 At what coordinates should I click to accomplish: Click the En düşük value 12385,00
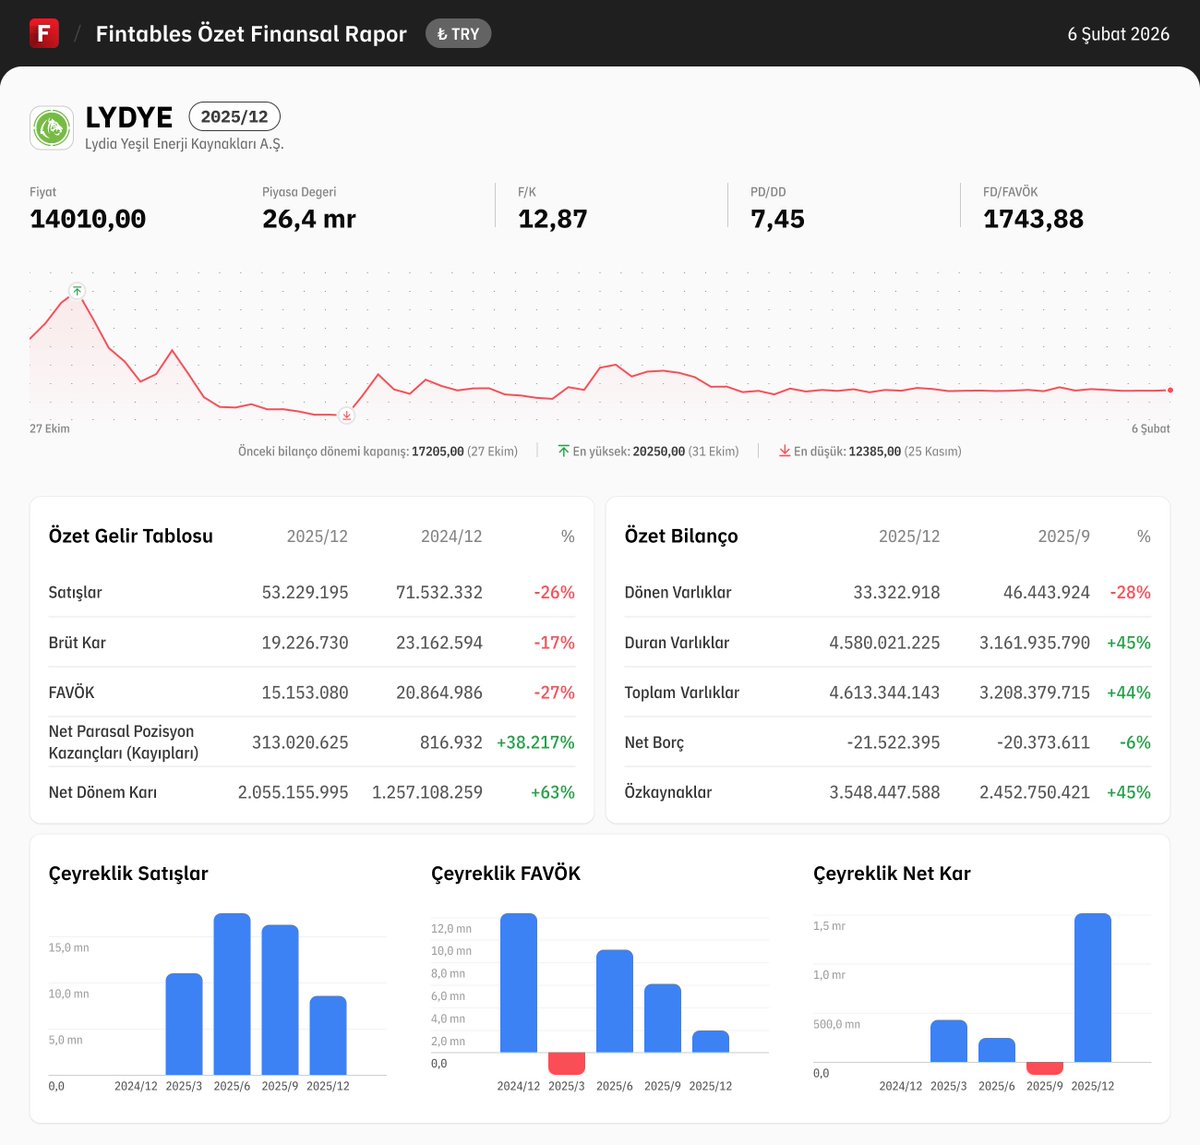pos(875,451)
